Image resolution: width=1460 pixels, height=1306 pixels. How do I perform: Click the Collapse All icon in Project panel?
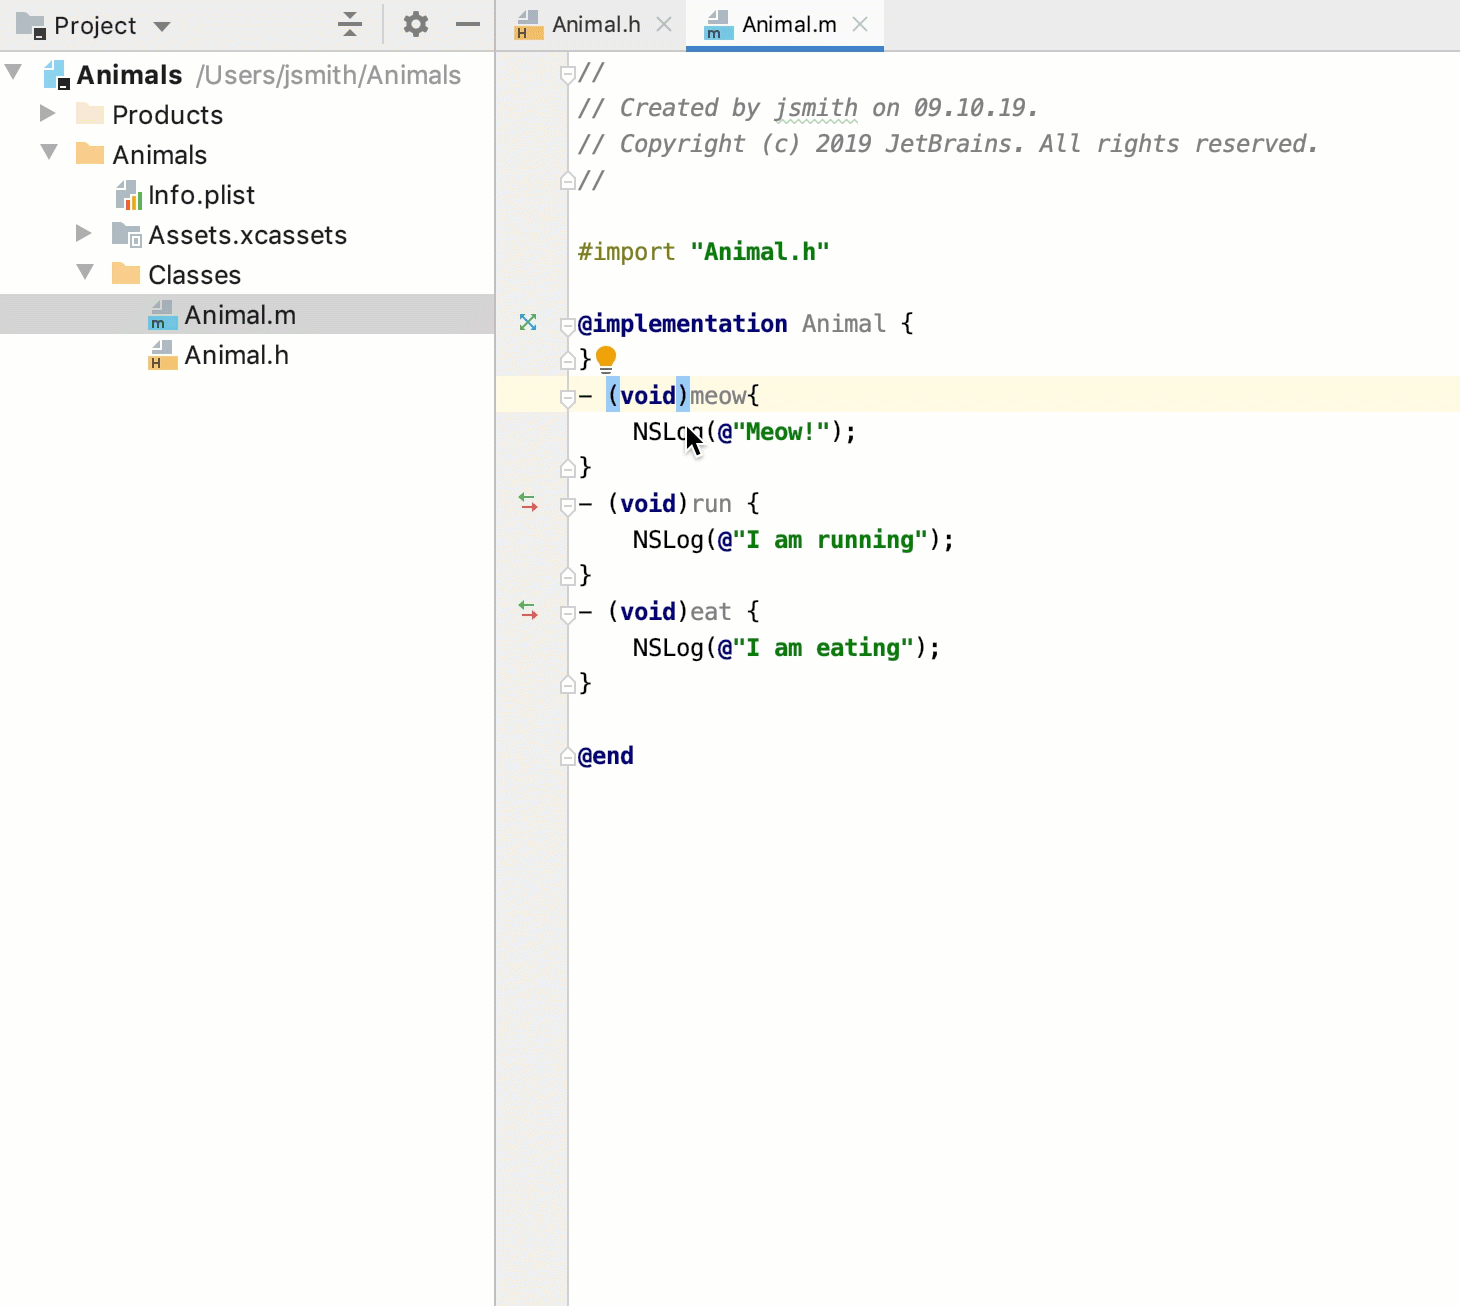point(350,24)
